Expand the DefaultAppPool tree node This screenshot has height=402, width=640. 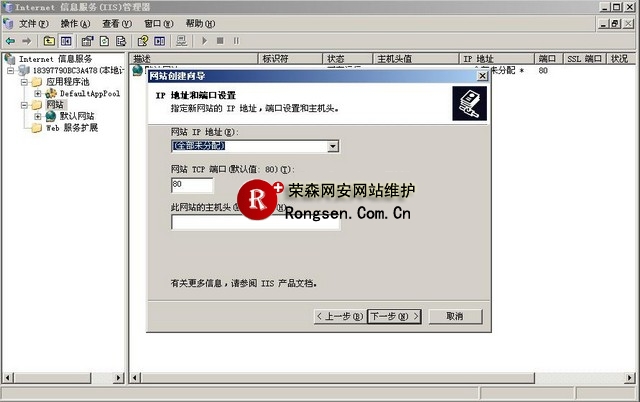[x=37, y=93]
